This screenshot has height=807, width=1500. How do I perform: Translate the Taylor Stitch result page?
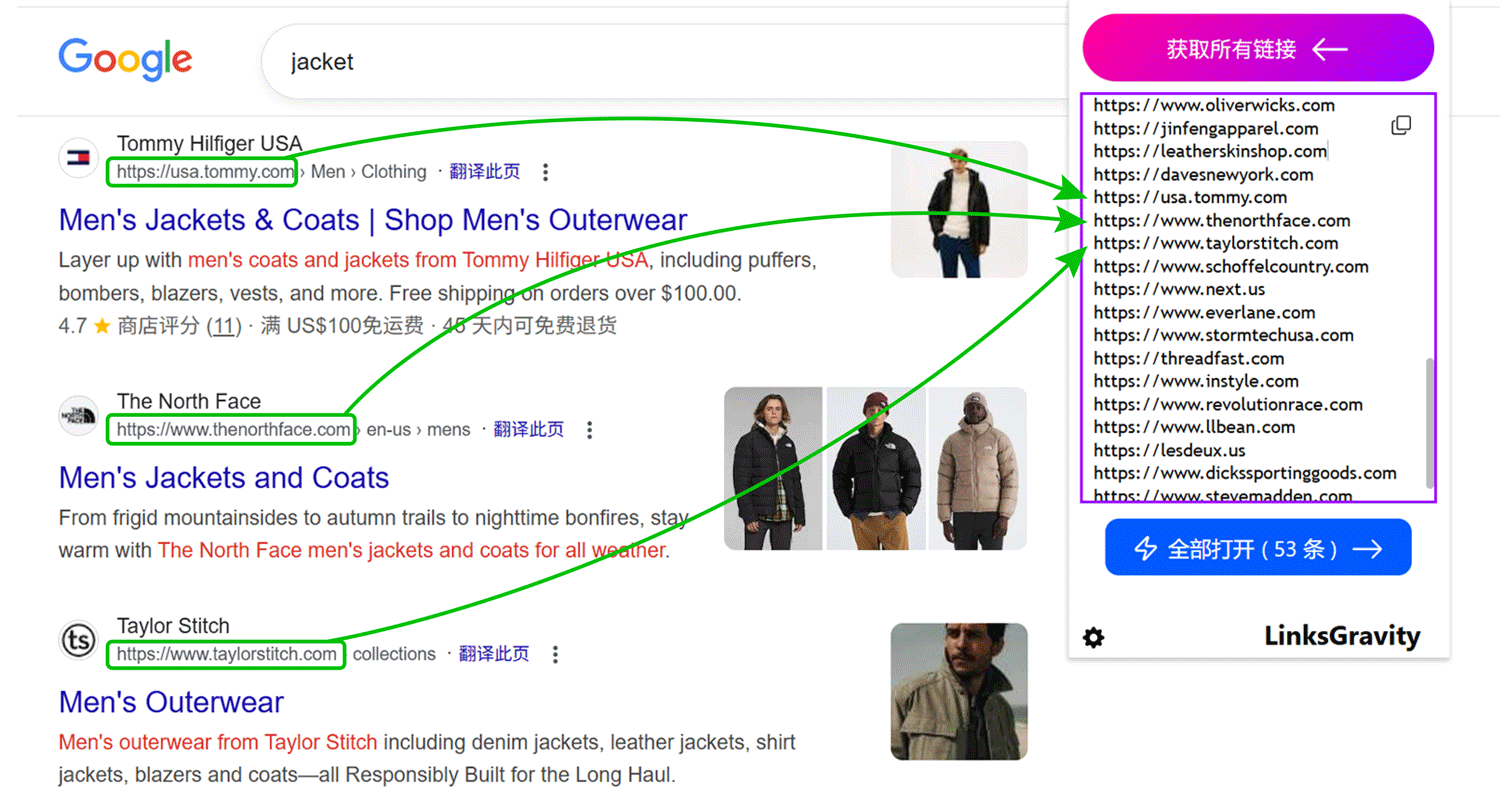tap(494, 655)
